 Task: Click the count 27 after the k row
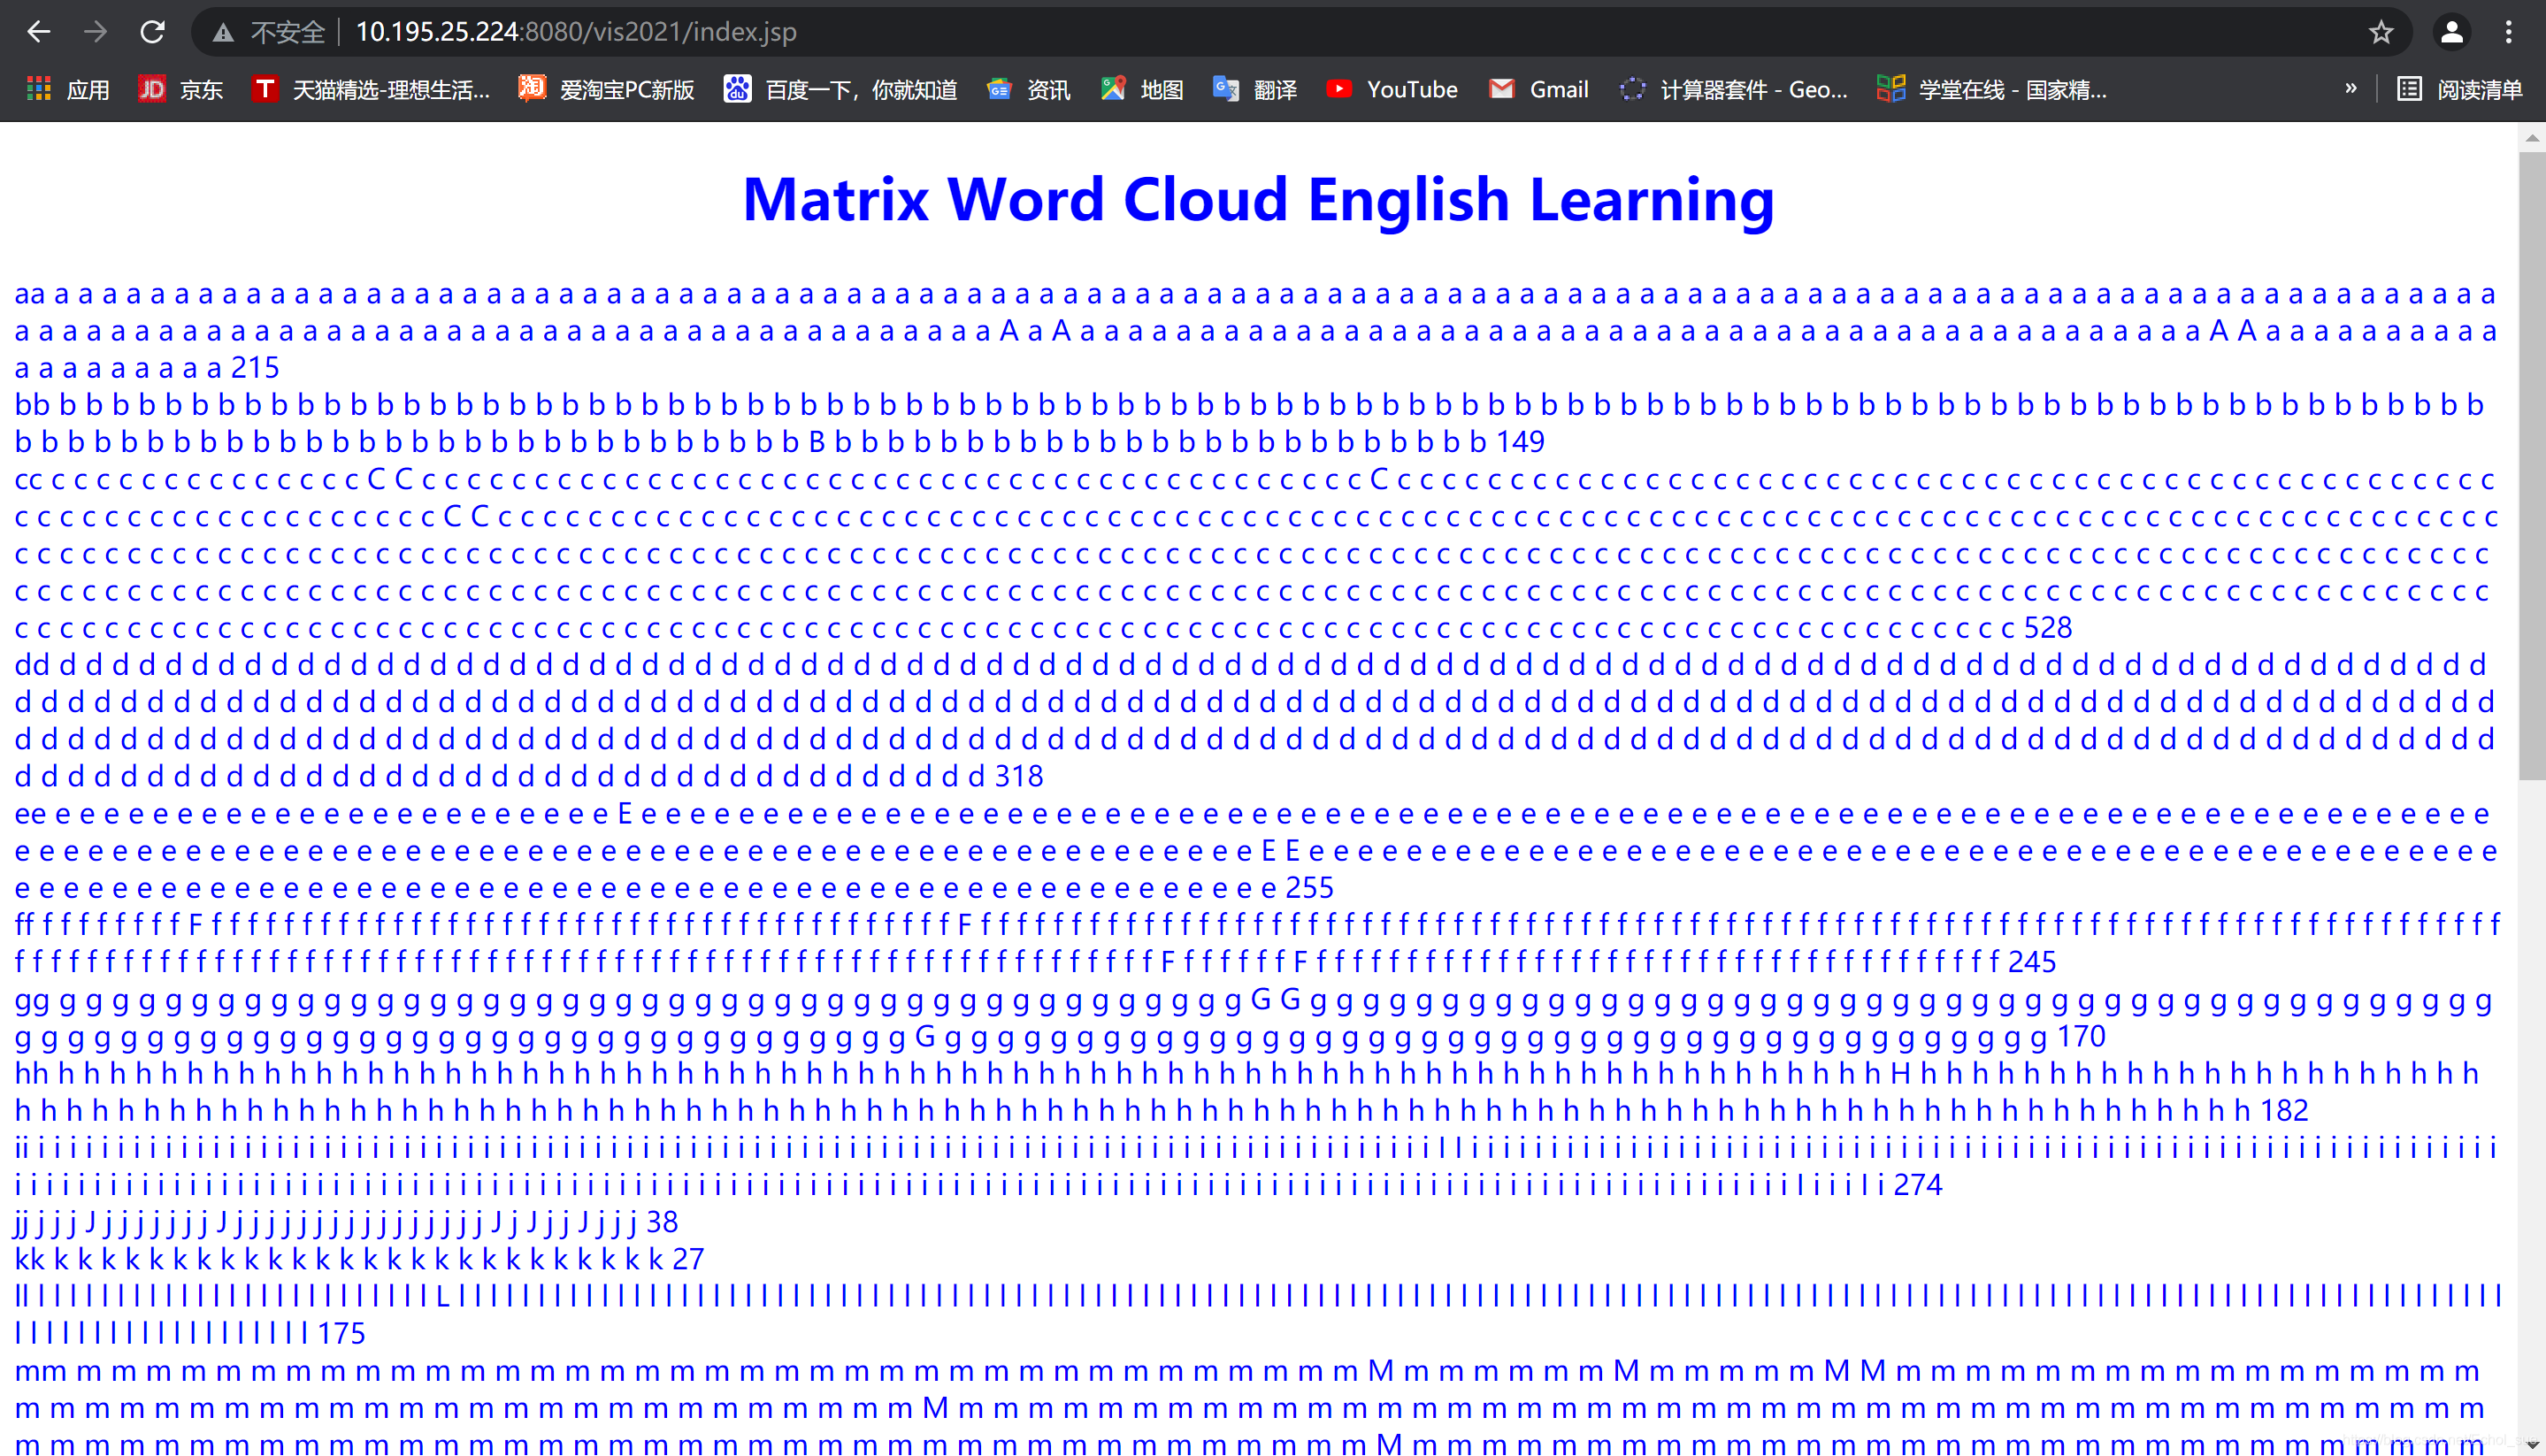[x=688, y=1259]
